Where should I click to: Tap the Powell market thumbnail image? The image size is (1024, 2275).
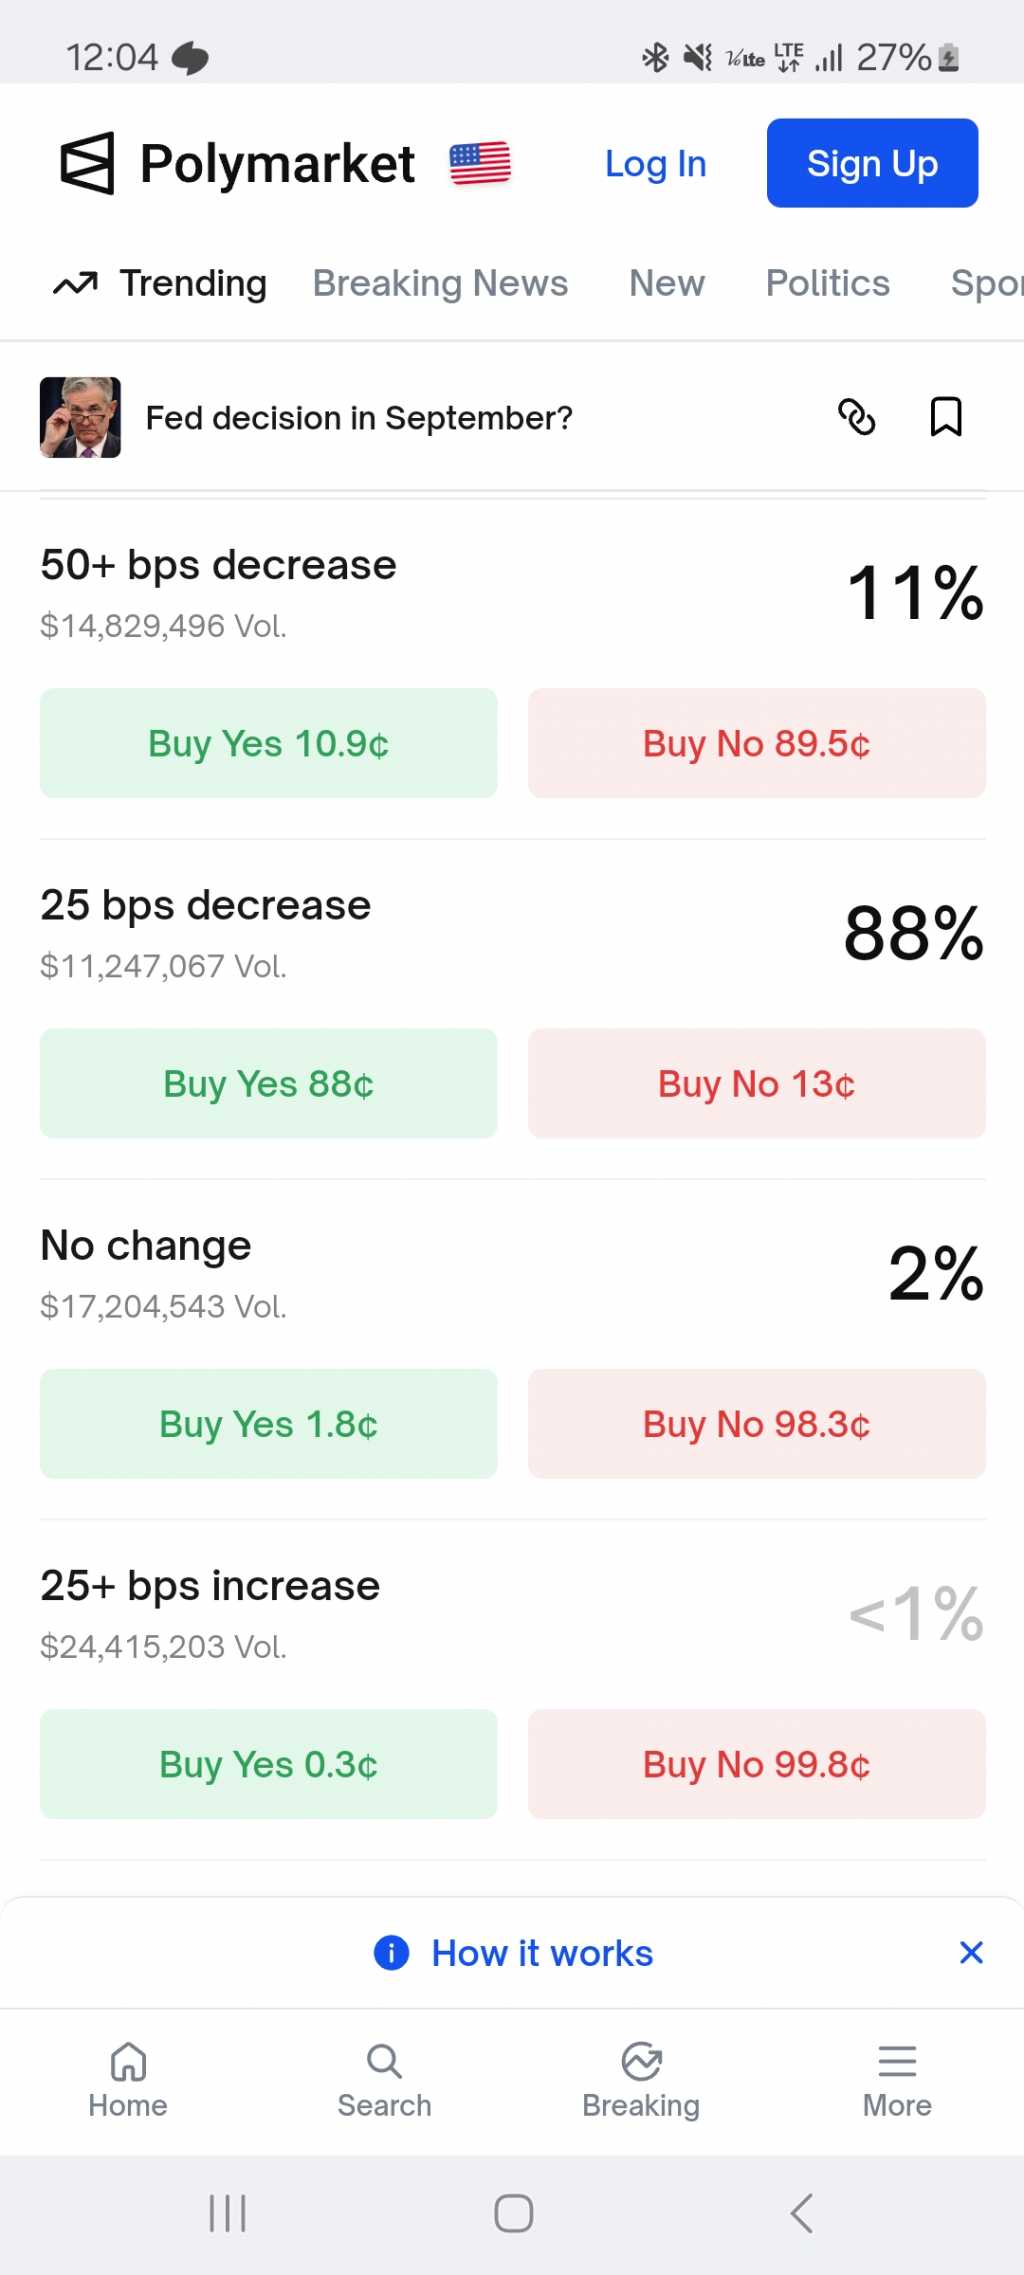click(x=80, y=417)
